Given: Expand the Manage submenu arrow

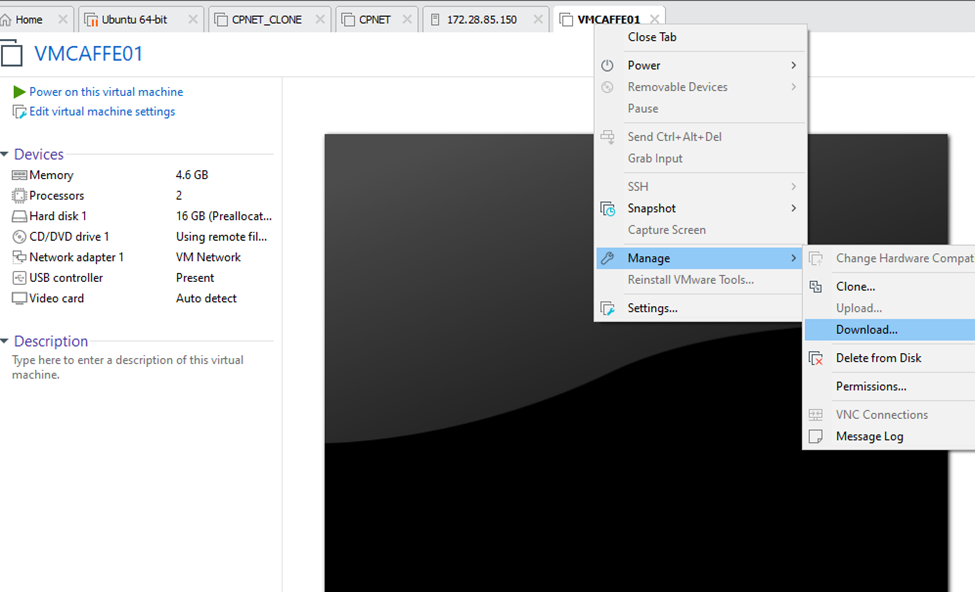Looking at the screenshot, I should point(793,258).
